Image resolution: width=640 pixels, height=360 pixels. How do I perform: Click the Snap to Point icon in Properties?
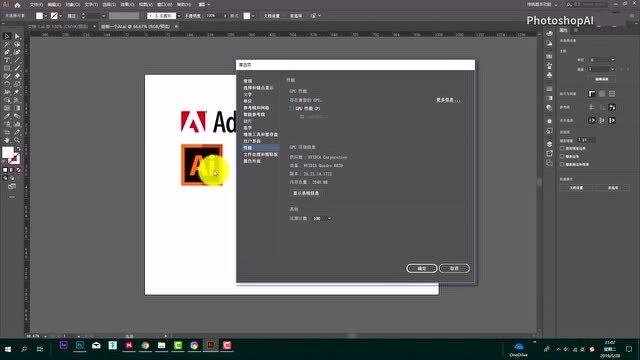coord(592,120)
